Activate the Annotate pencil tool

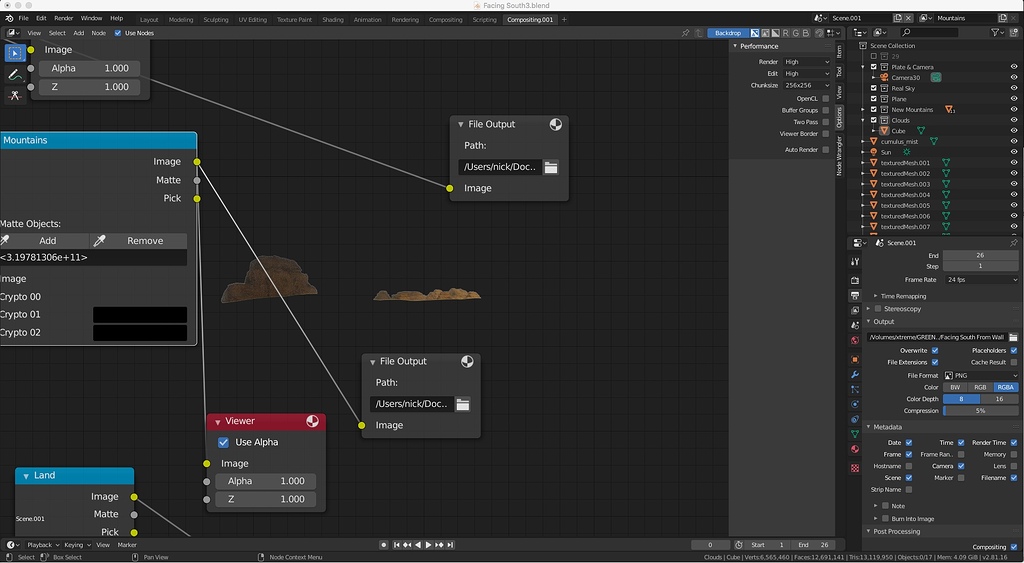point(15,74)
